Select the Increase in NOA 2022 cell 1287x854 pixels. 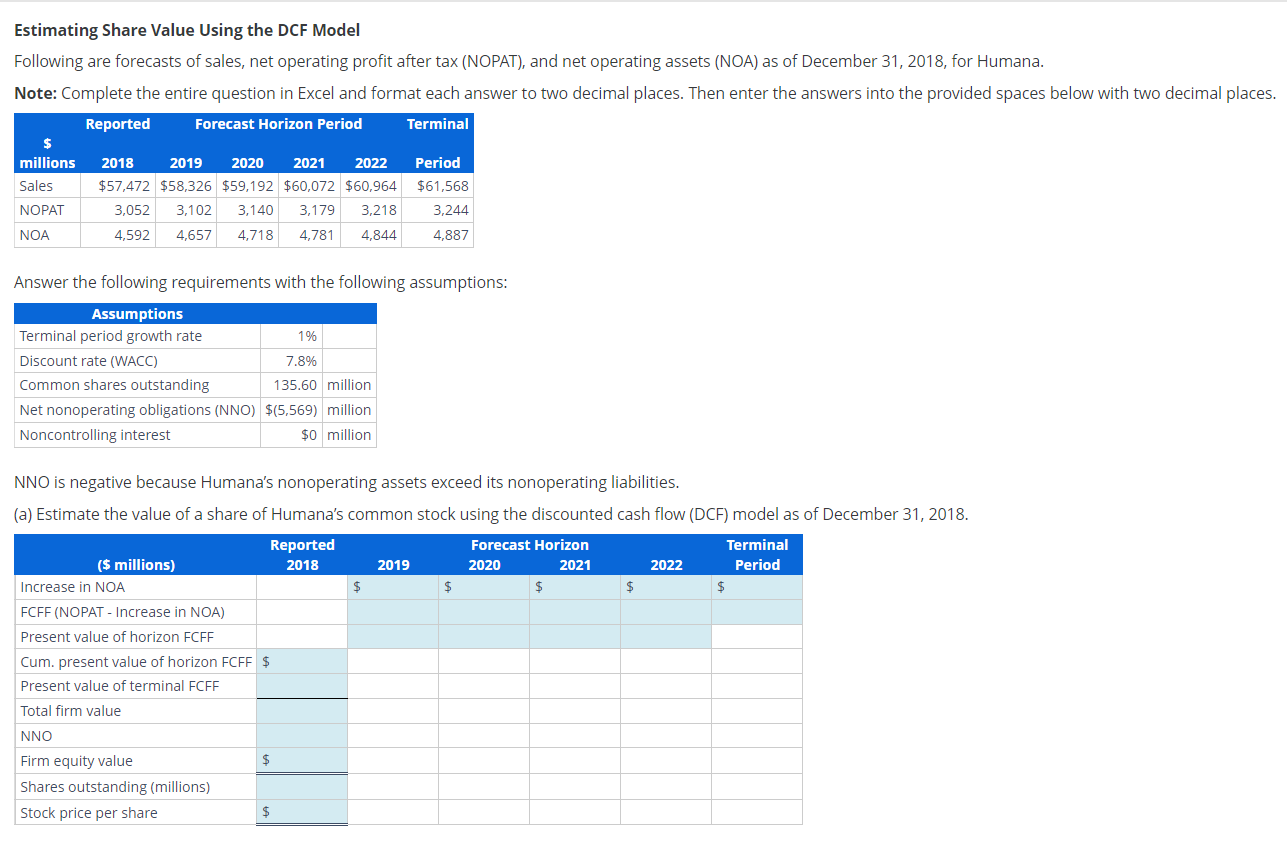click(x=667, y=587)
